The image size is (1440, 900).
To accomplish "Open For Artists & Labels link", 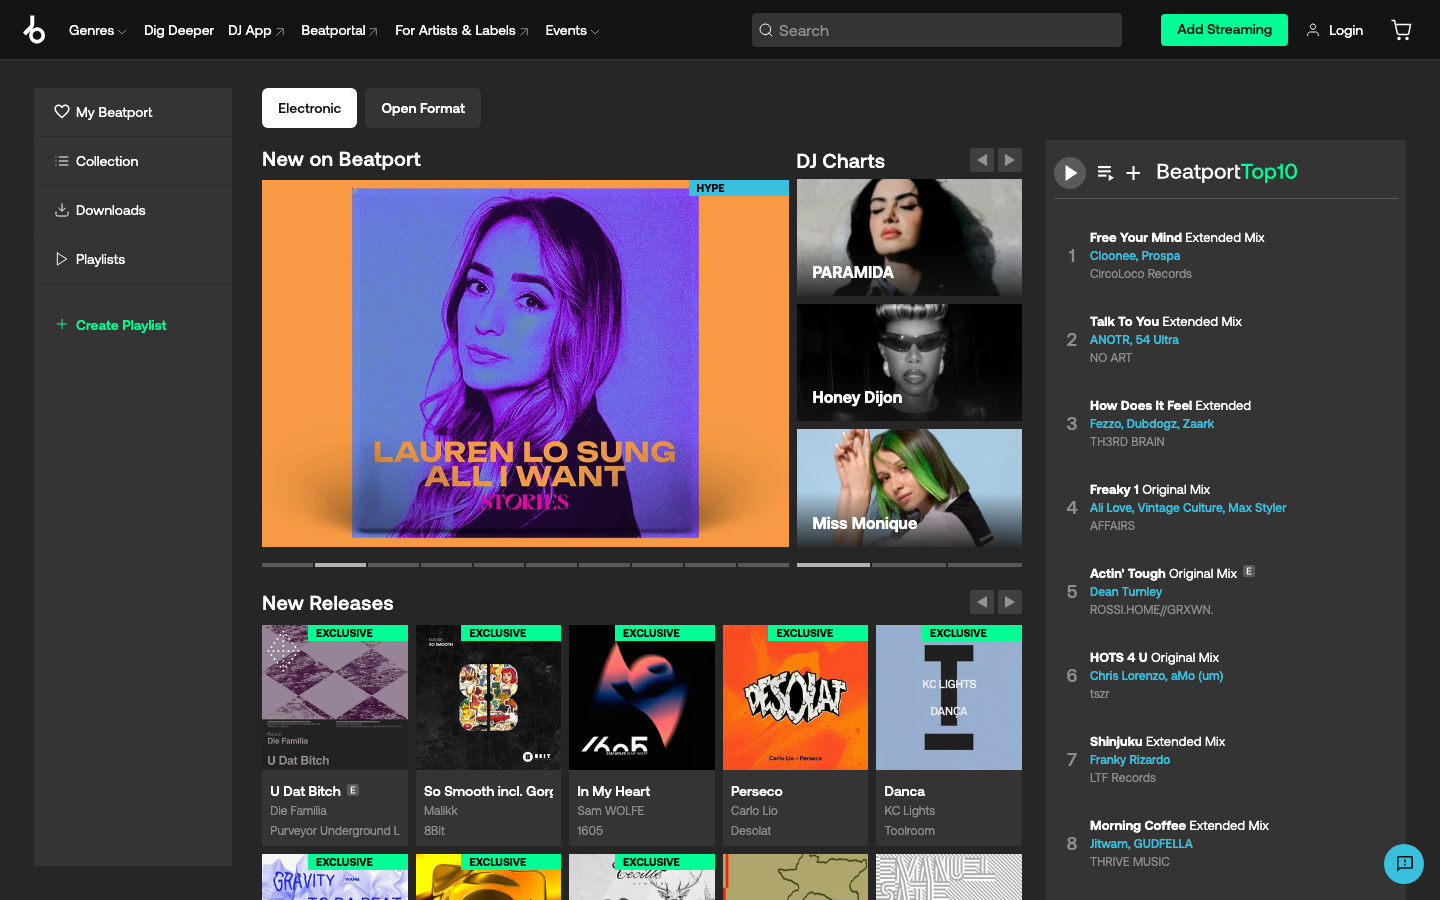I will (462, 31).
